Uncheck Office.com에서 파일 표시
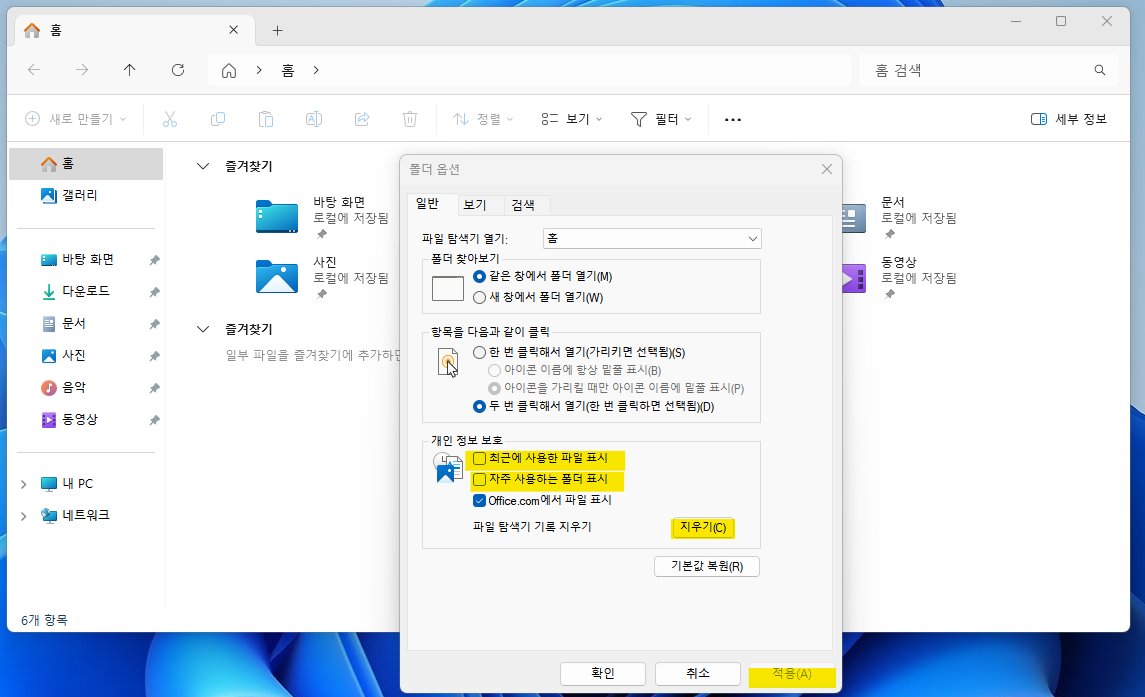The image size is (1145, 697). 479,500
